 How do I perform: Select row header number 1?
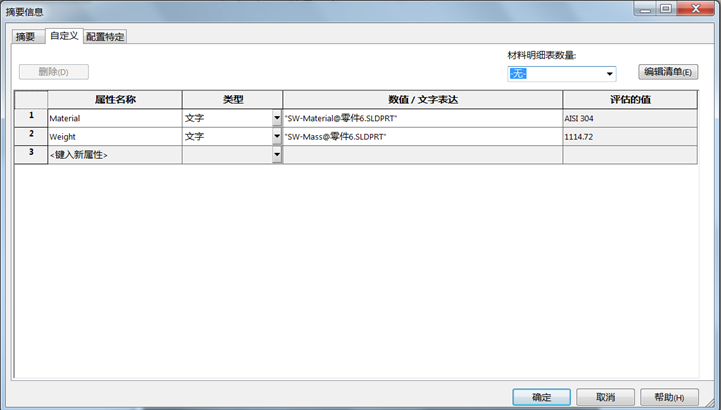point(31,118)
